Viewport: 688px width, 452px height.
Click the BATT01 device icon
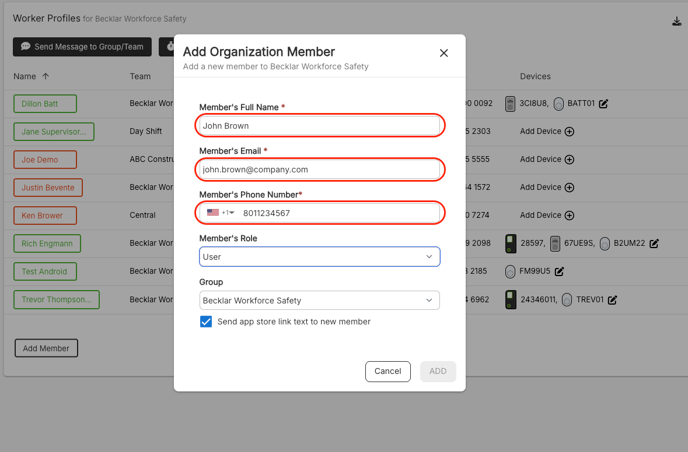coord(558,104)
